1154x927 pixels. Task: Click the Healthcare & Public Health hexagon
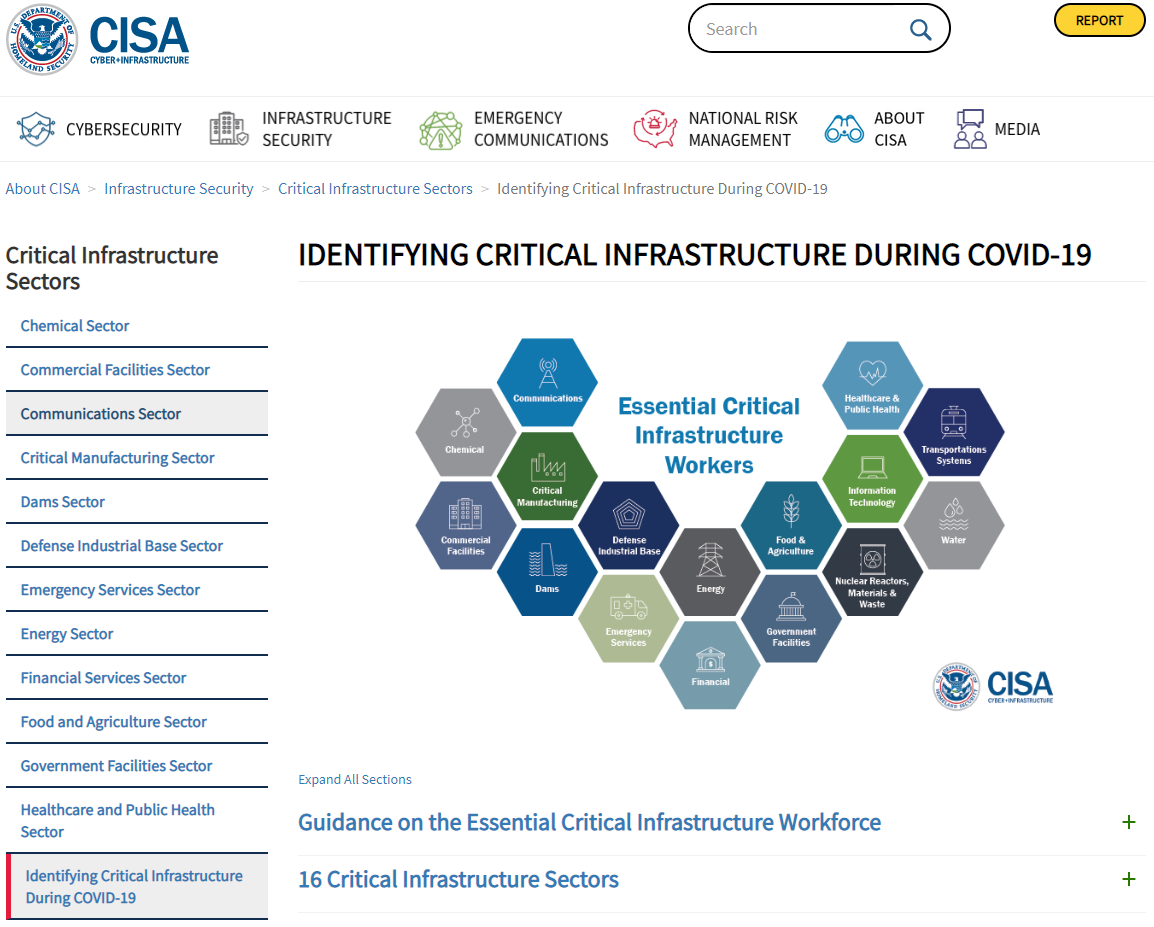[x=872, y=386]
